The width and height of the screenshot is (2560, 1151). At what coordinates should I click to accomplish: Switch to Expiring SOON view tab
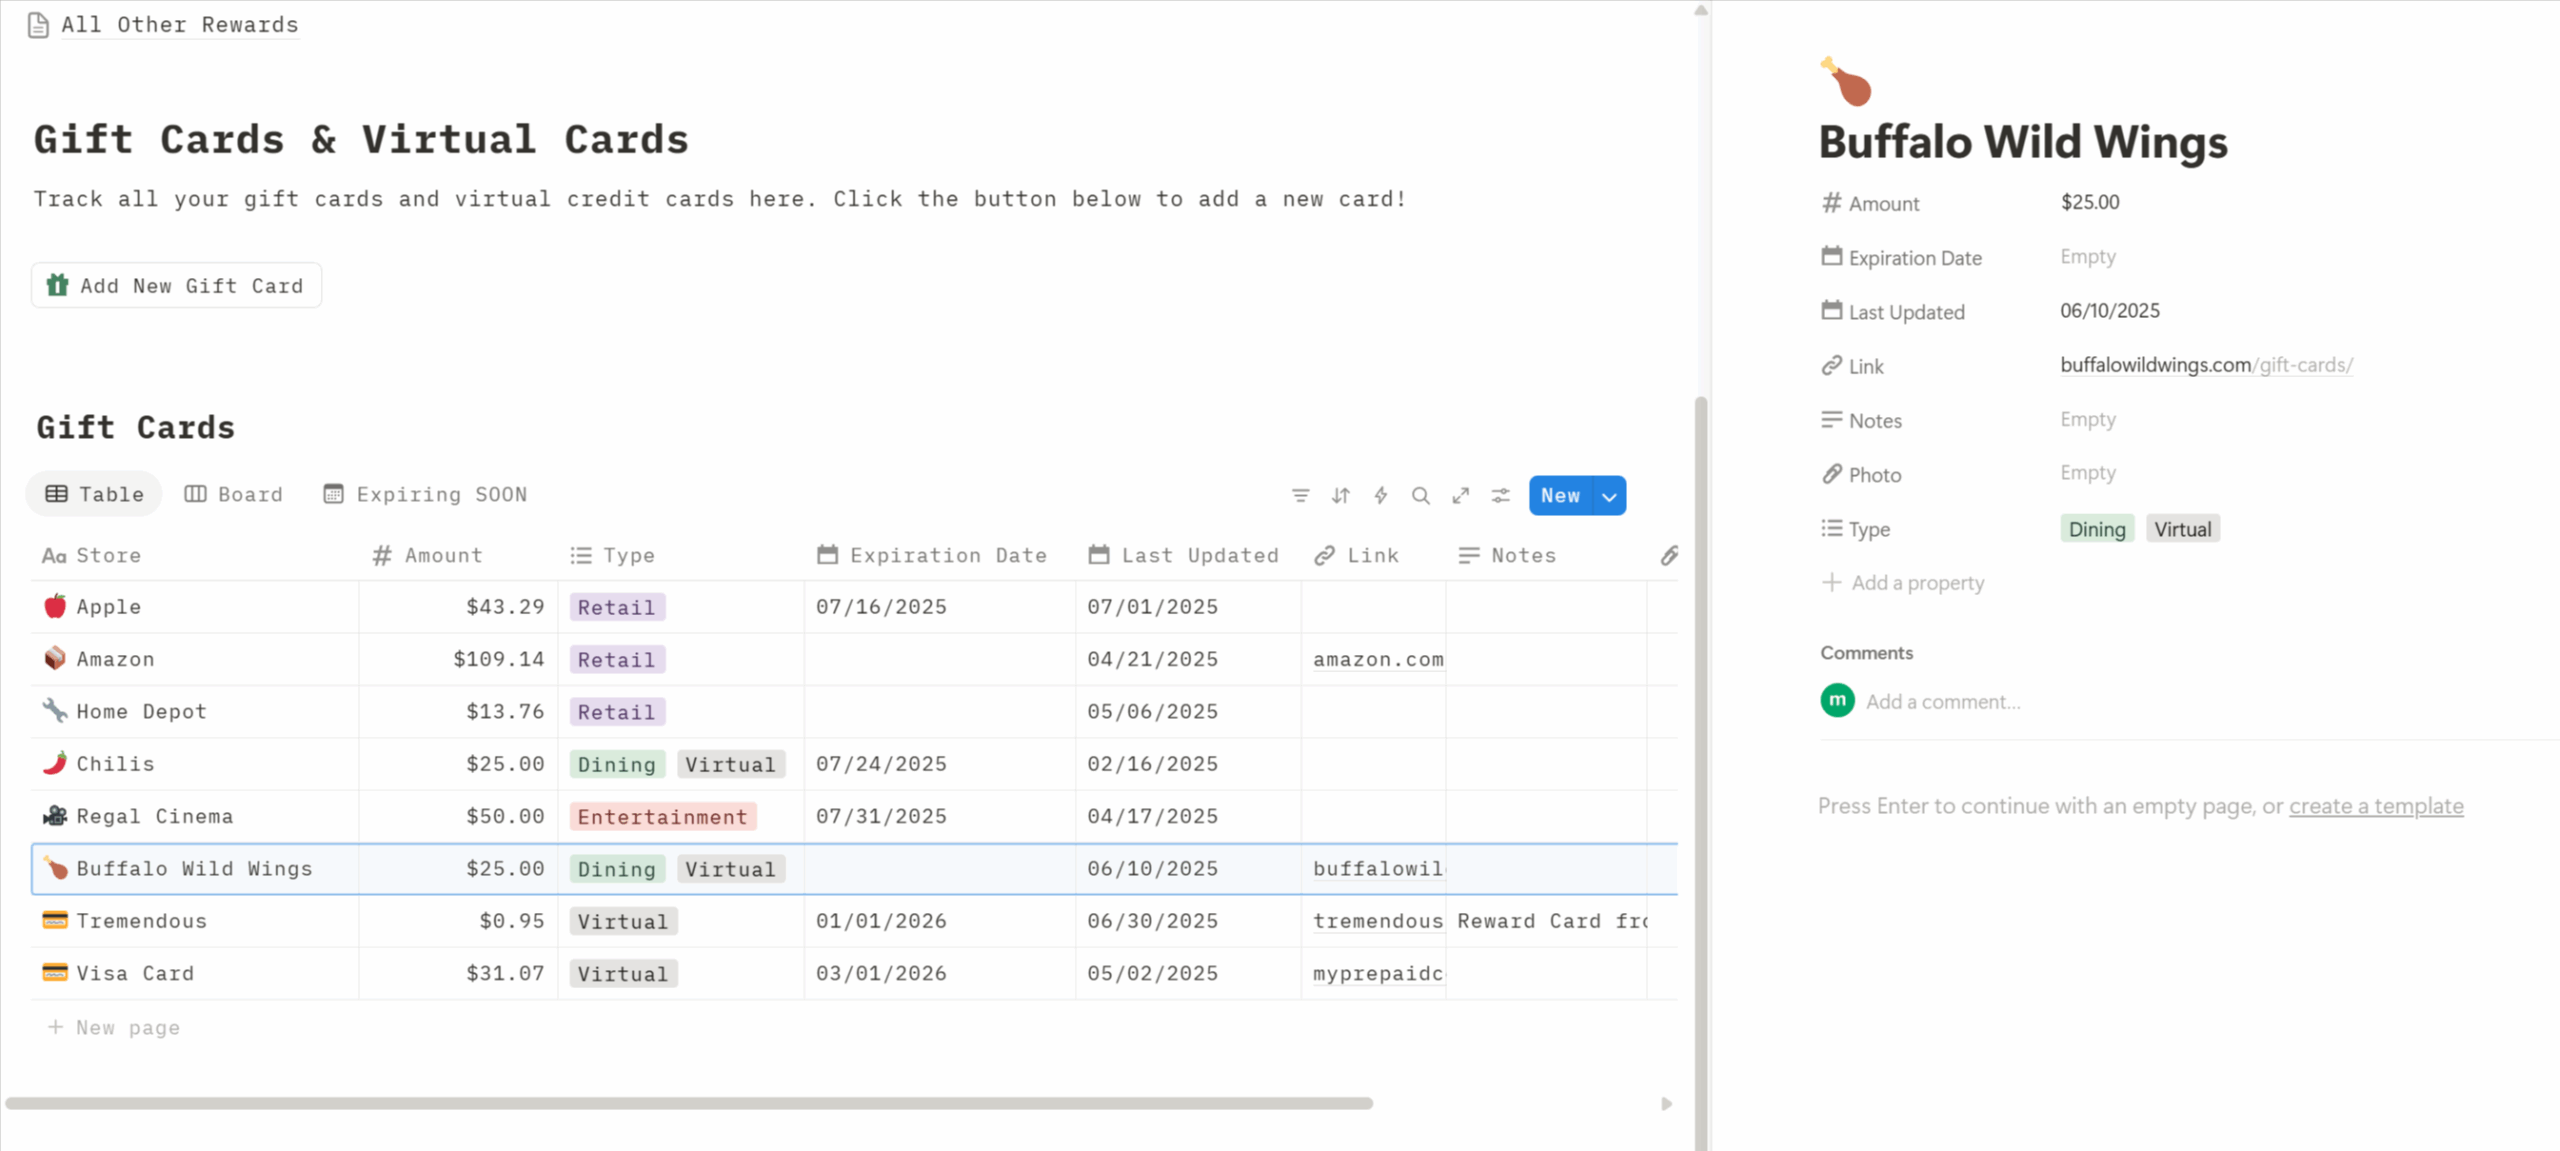425,494
